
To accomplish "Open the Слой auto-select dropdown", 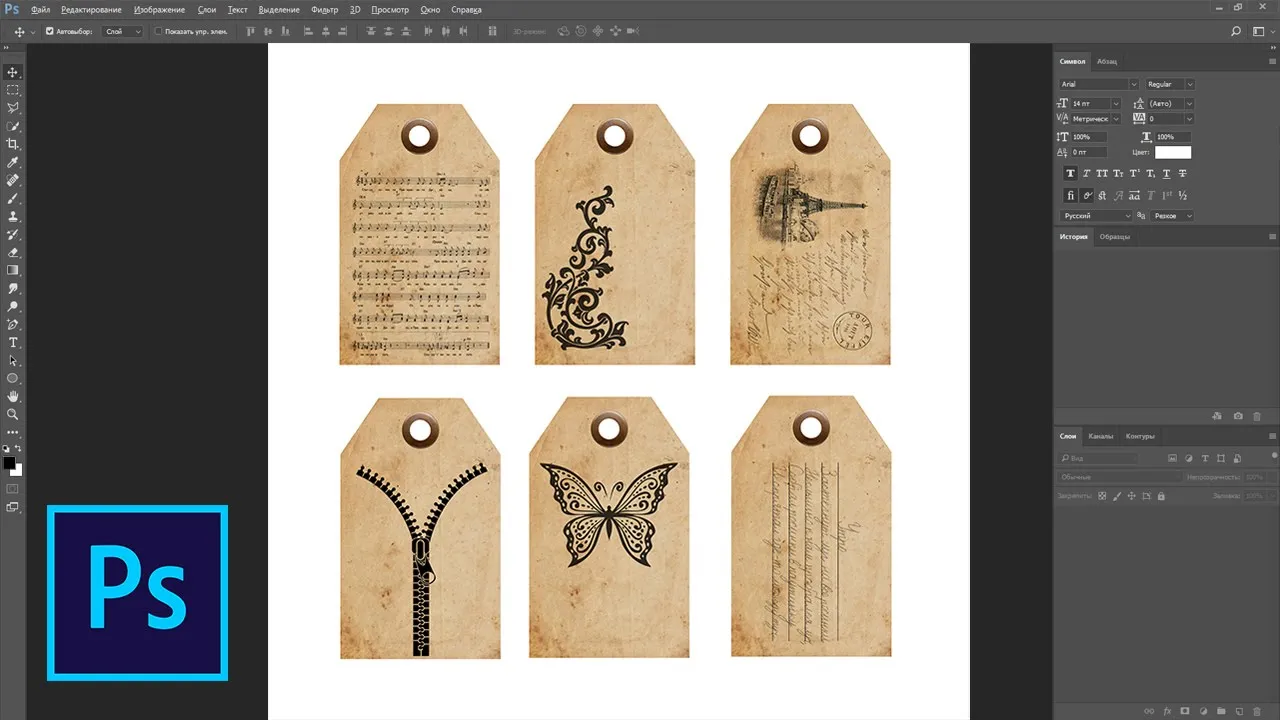I will (123, 31).
